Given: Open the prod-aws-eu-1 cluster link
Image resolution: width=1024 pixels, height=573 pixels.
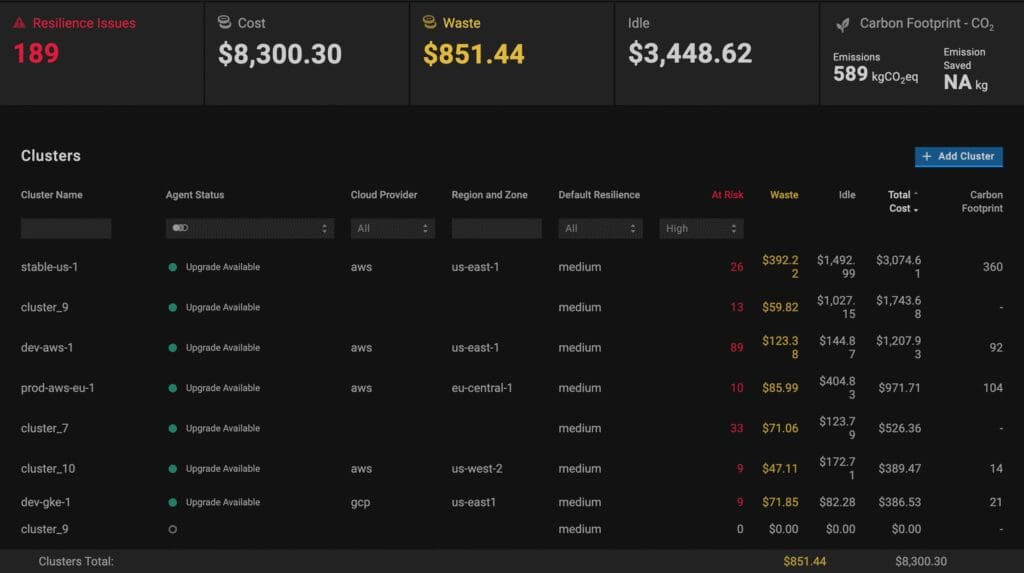Looking at the screenshot, I should tap(57, 388).
